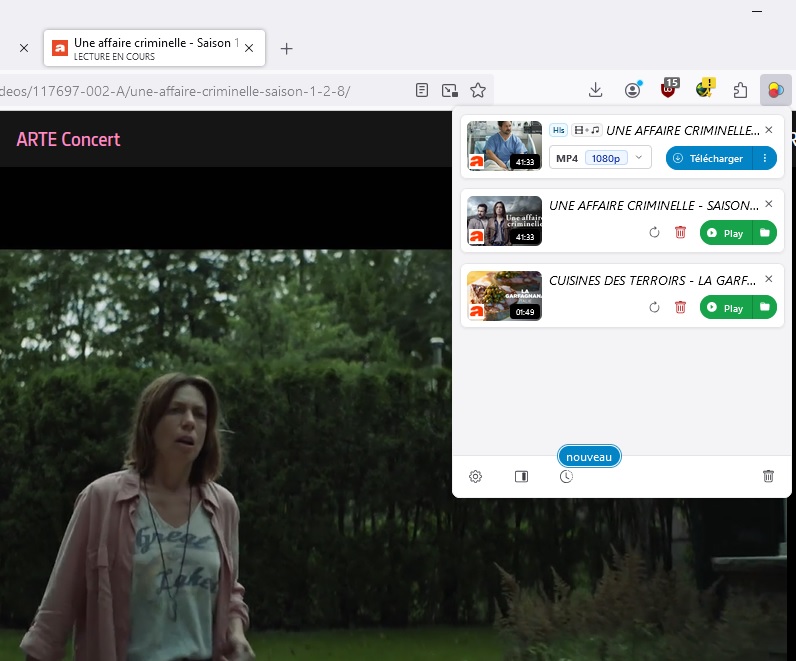This screenshot has width=796, height=661.
Task: Open folder for Une Affaire Criminelle download
Action: tap(765, 233)
